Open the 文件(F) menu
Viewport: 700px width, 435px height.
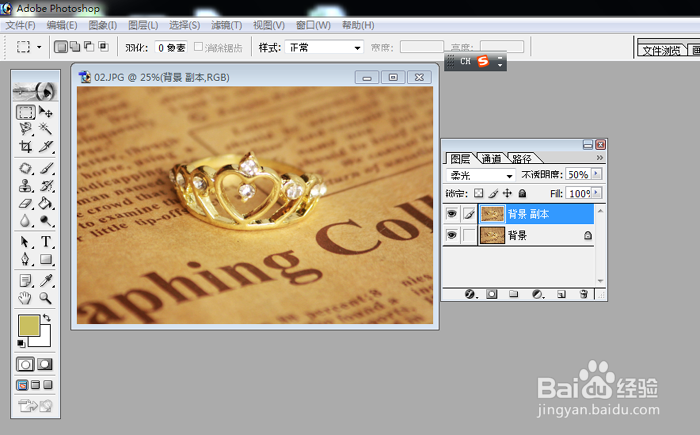(21, 25)
